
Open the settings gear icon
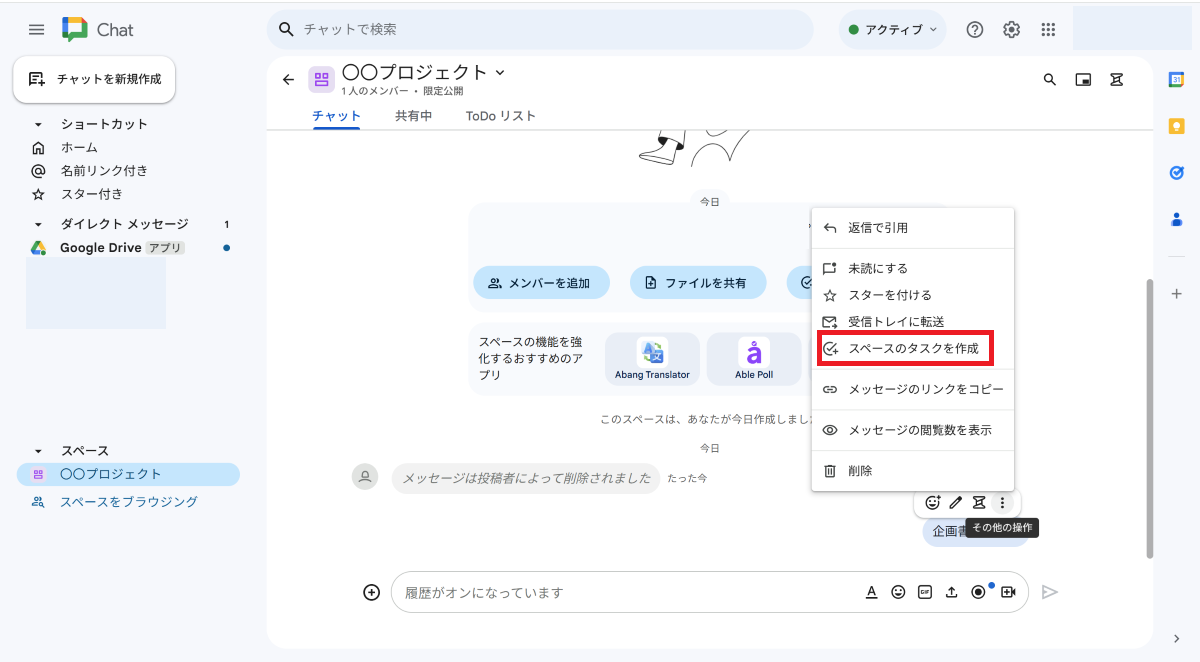pos(1011,30)
